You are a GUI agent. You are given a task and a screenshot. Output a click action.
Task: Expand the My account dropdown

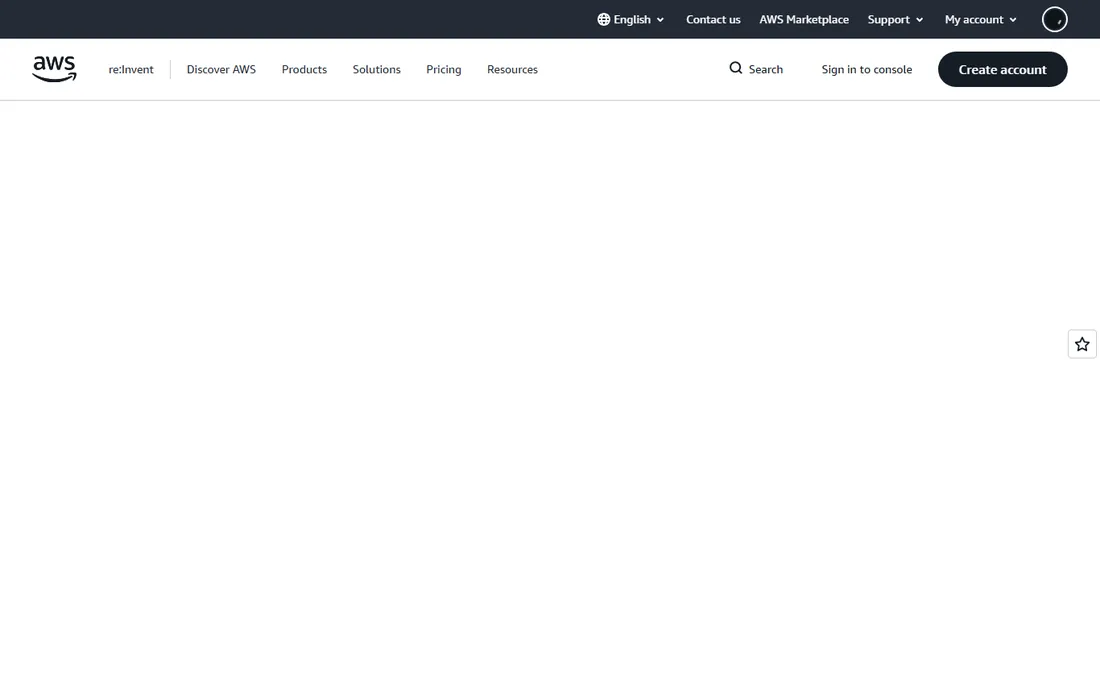[981, 20]
